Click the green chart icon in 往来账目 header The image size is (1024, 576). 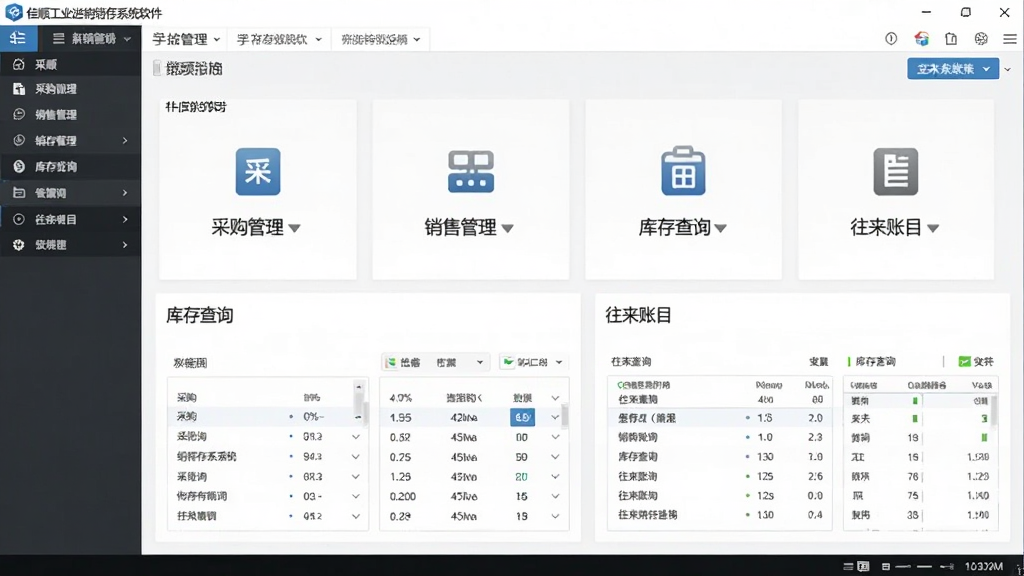965,361
